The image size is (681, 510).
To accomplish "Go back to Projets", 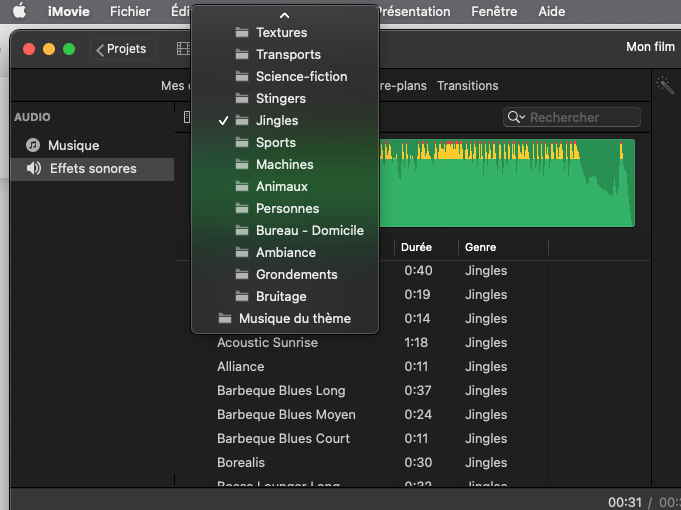I will (121, 48).
